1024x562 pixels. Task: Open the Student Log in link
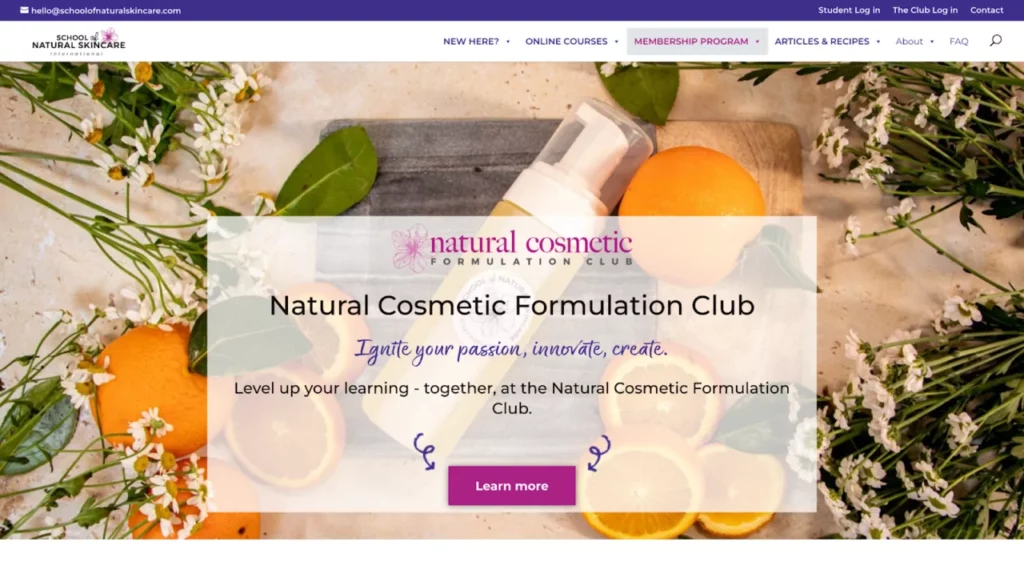click(x=848, y=10)
